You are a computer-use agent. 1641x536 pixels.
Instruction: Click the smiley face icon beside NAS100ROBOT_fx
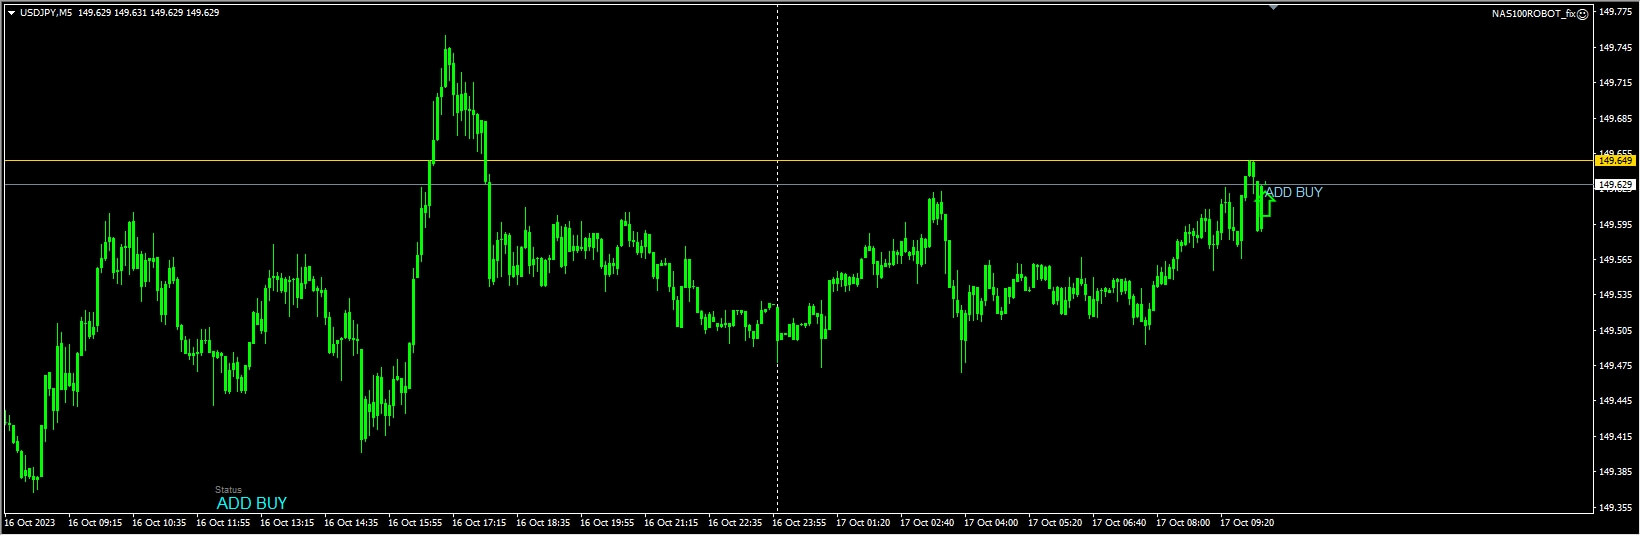pos(1582,14)
